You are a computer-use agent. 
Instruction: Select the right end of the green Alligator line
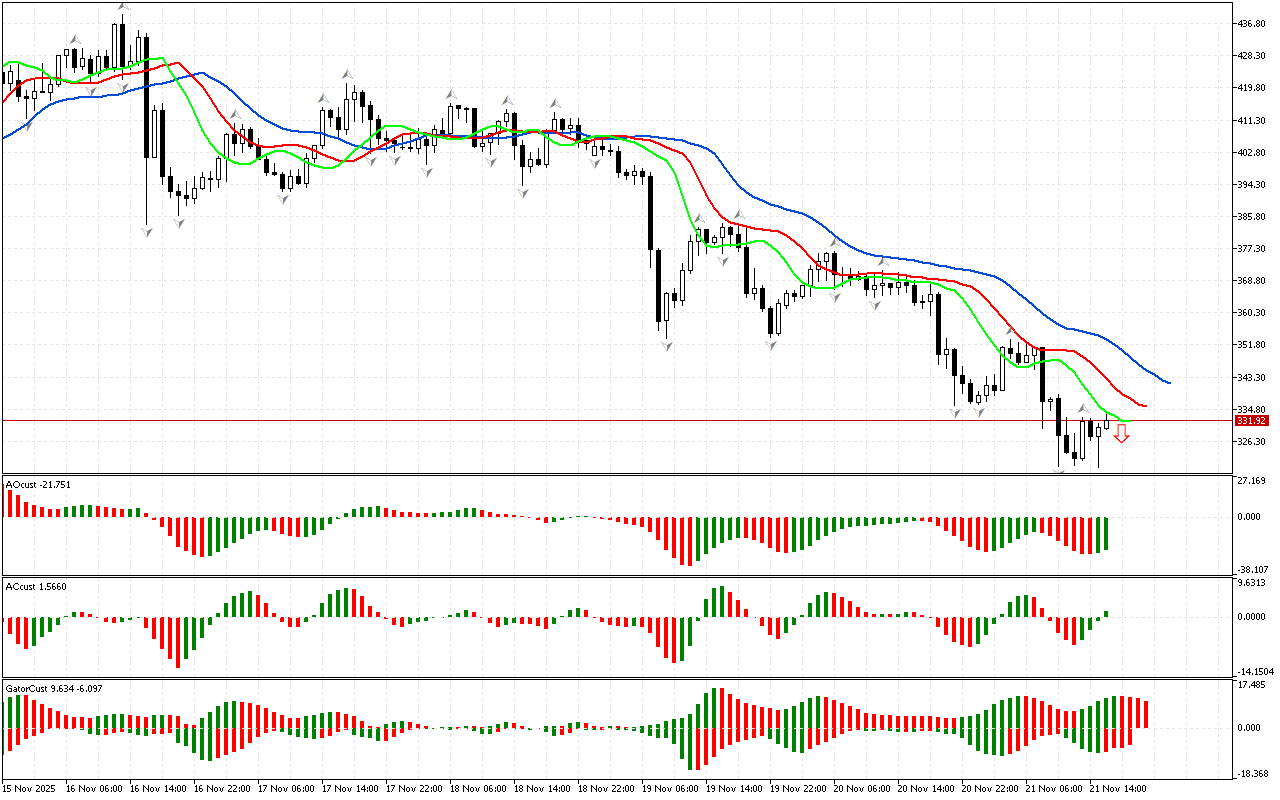coord(1124,420)
